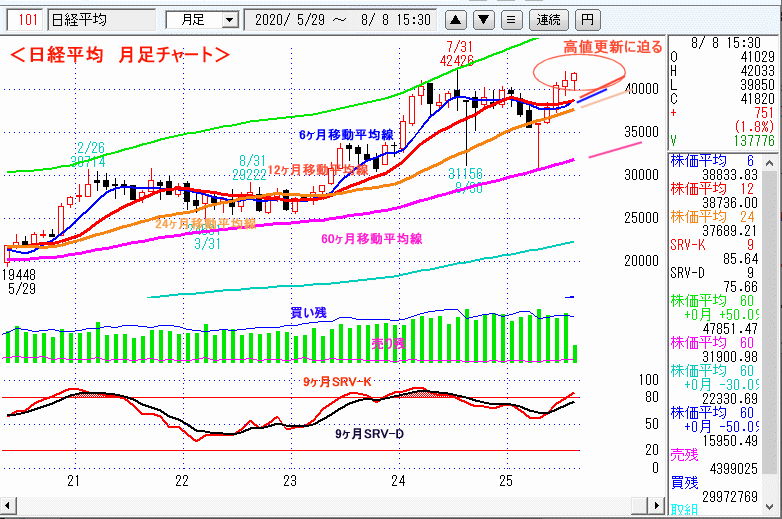
Task: Click the value 15950.49
Action: click(730, 441)
